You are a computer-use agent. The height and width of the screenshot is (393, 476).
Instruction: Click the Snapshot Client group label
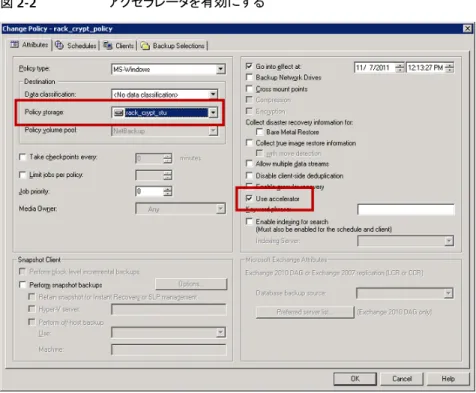[39, 260]
